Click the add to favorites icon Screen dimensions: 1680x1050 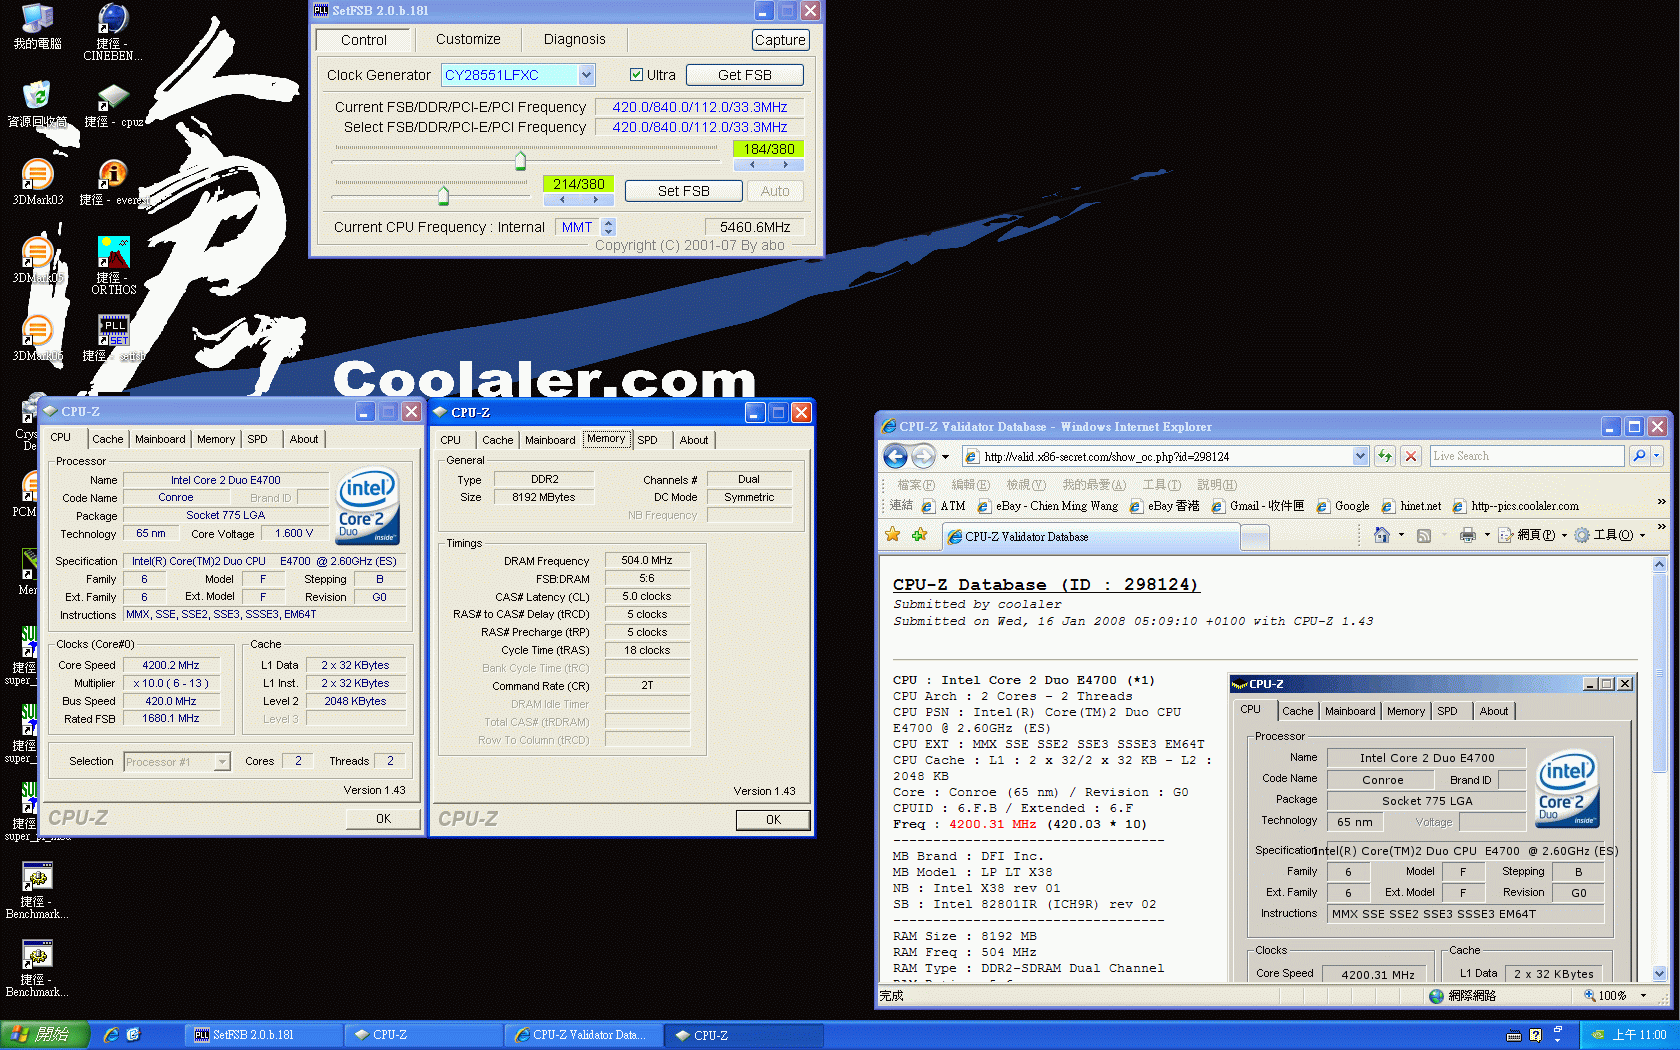(x=919, y=535)
